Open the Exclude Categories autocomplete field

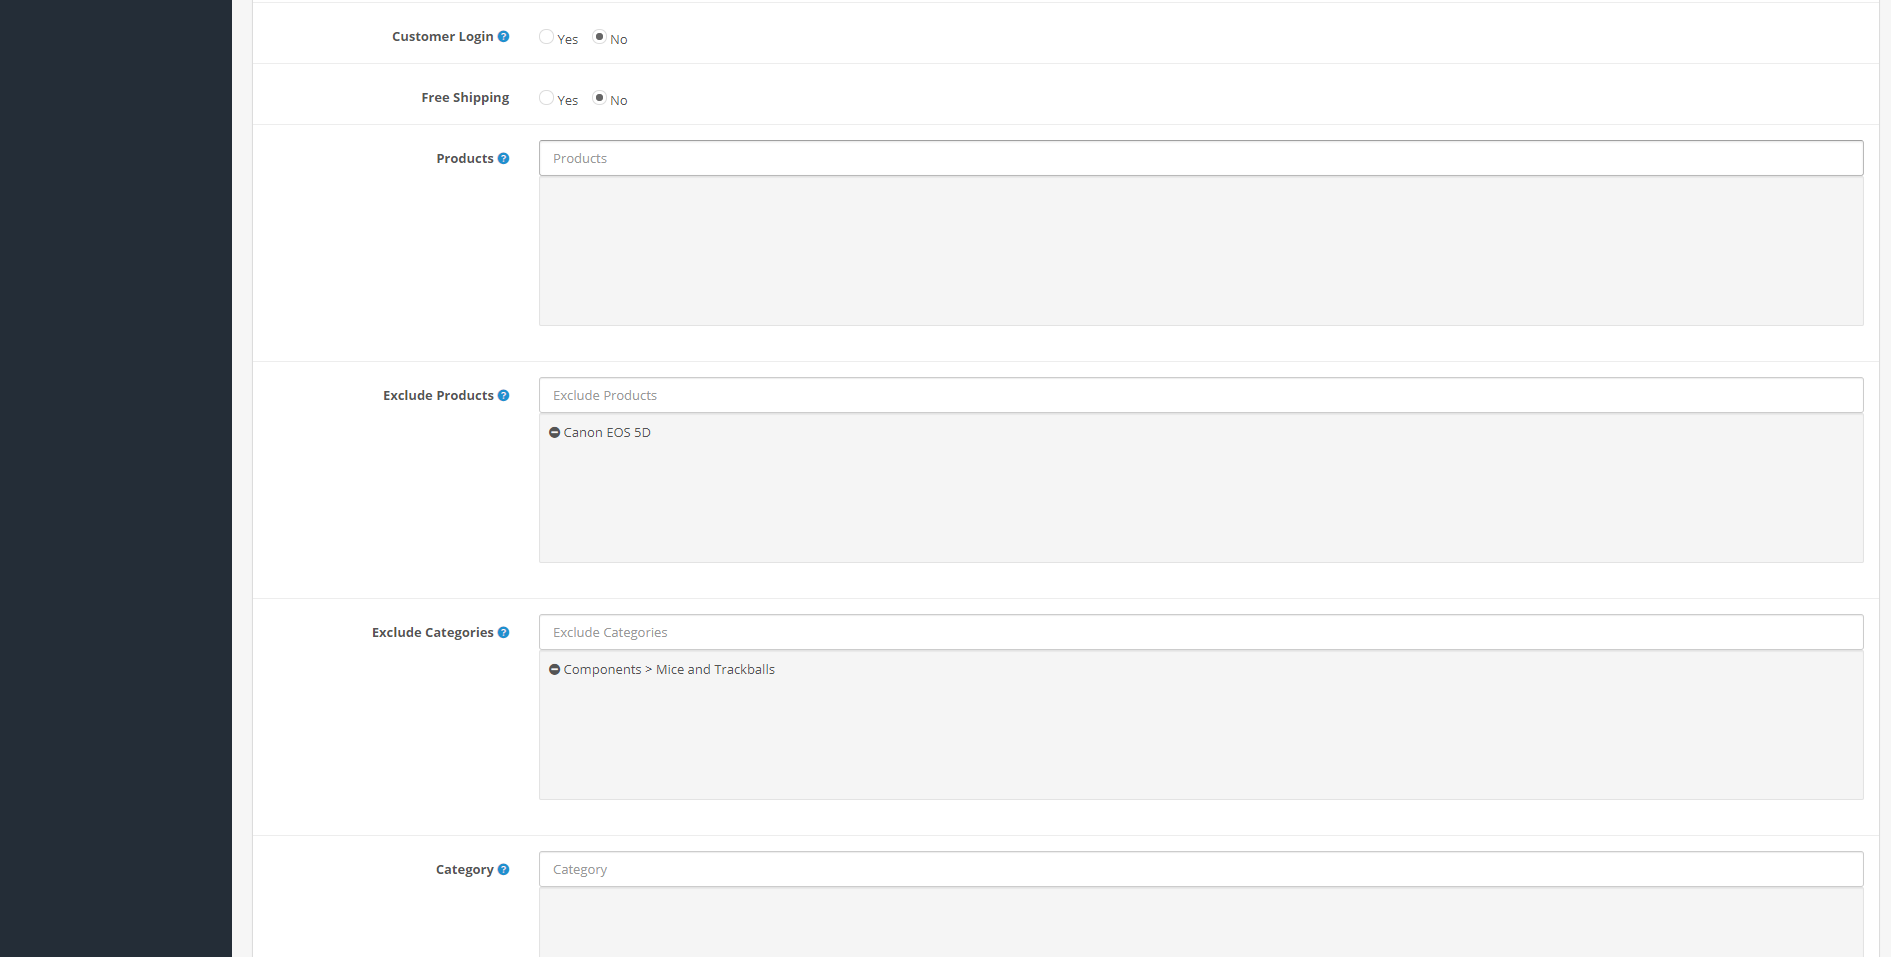(x=1200, y=632)
